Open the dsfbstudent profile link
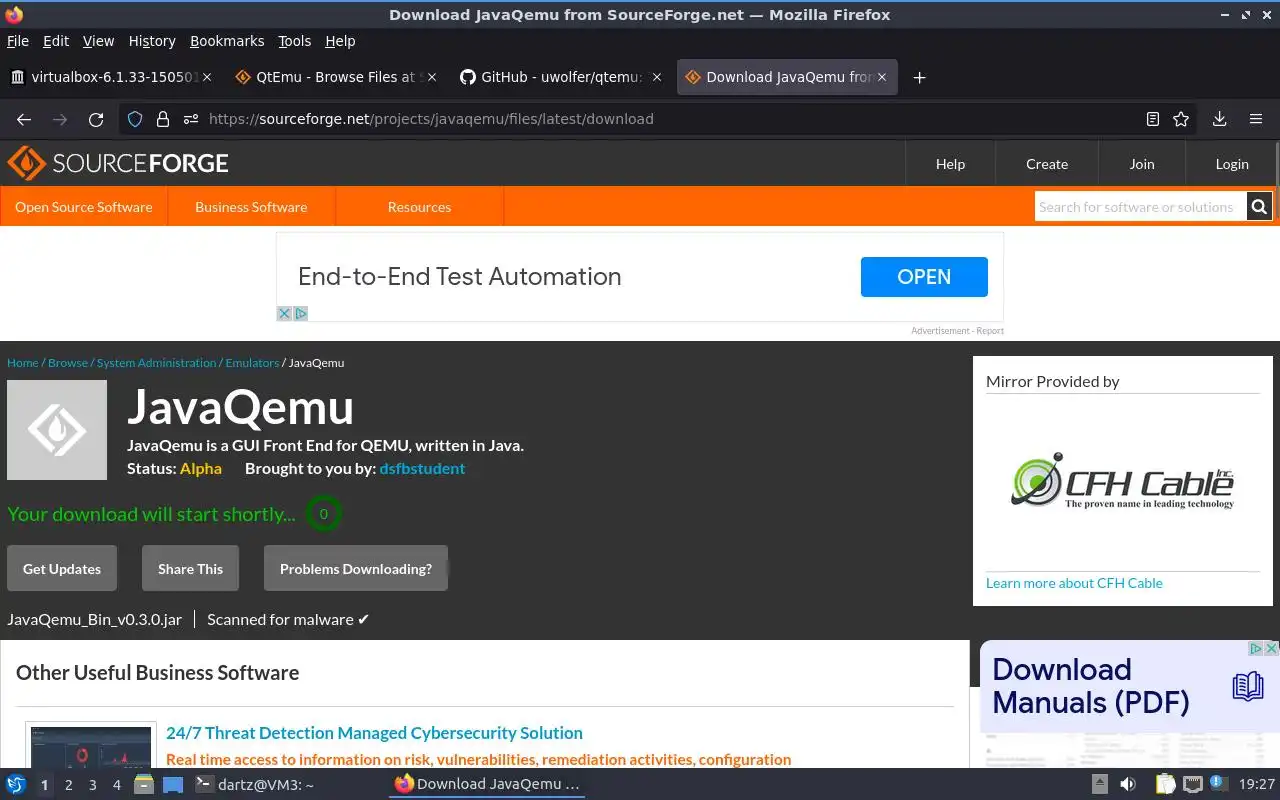Image resolution: width=1280 pixels, height=800 pixels. (422, 468)
